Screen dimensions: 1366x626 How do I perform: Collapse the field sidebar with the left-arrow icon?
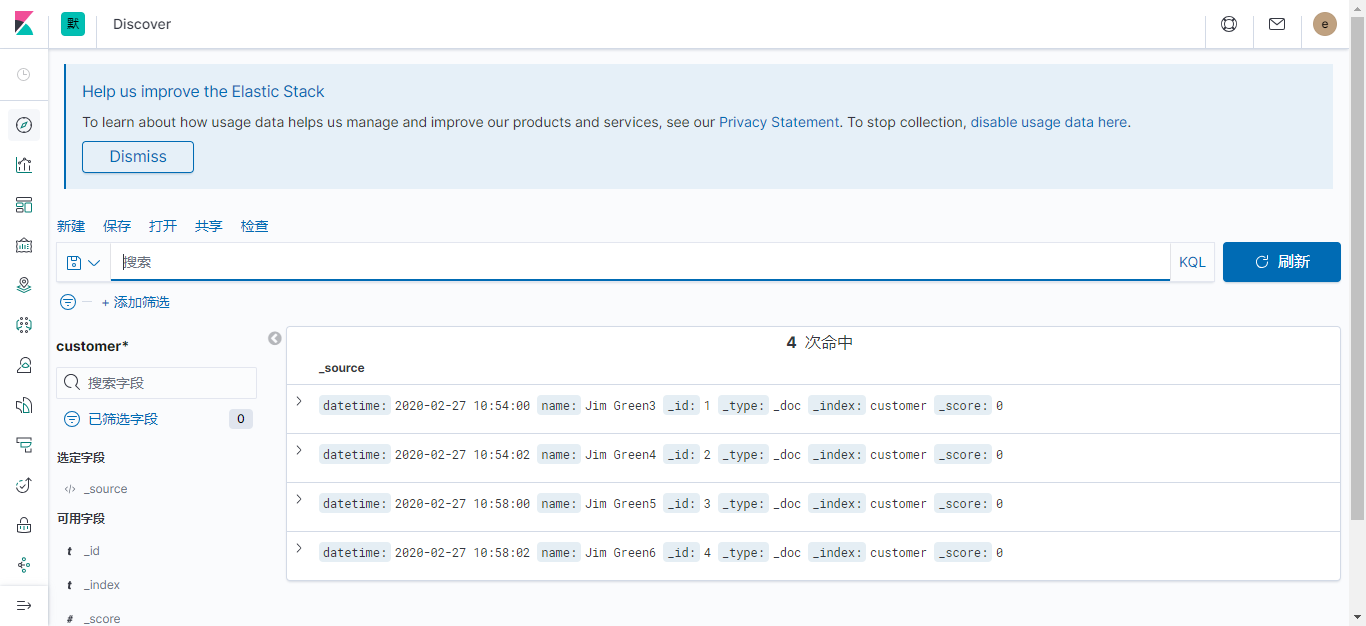275,338
